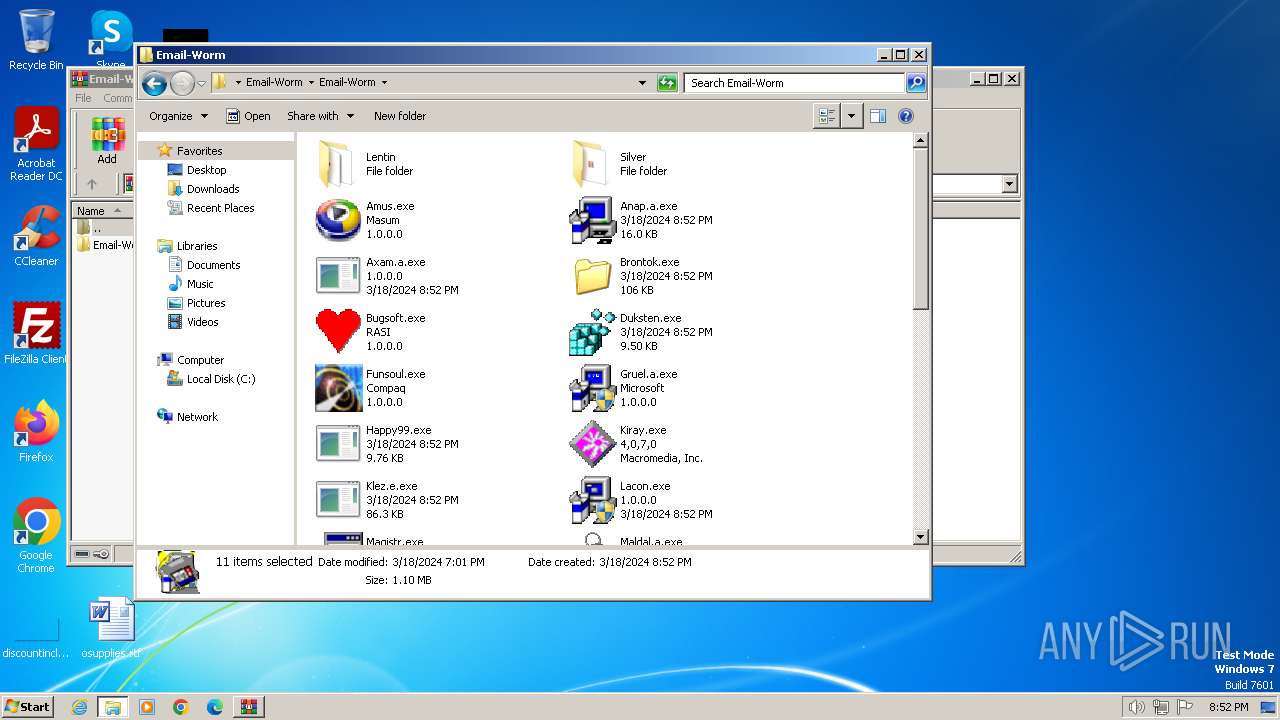Launch CCleaner desktop shortcut

click(x=36, y=236)
